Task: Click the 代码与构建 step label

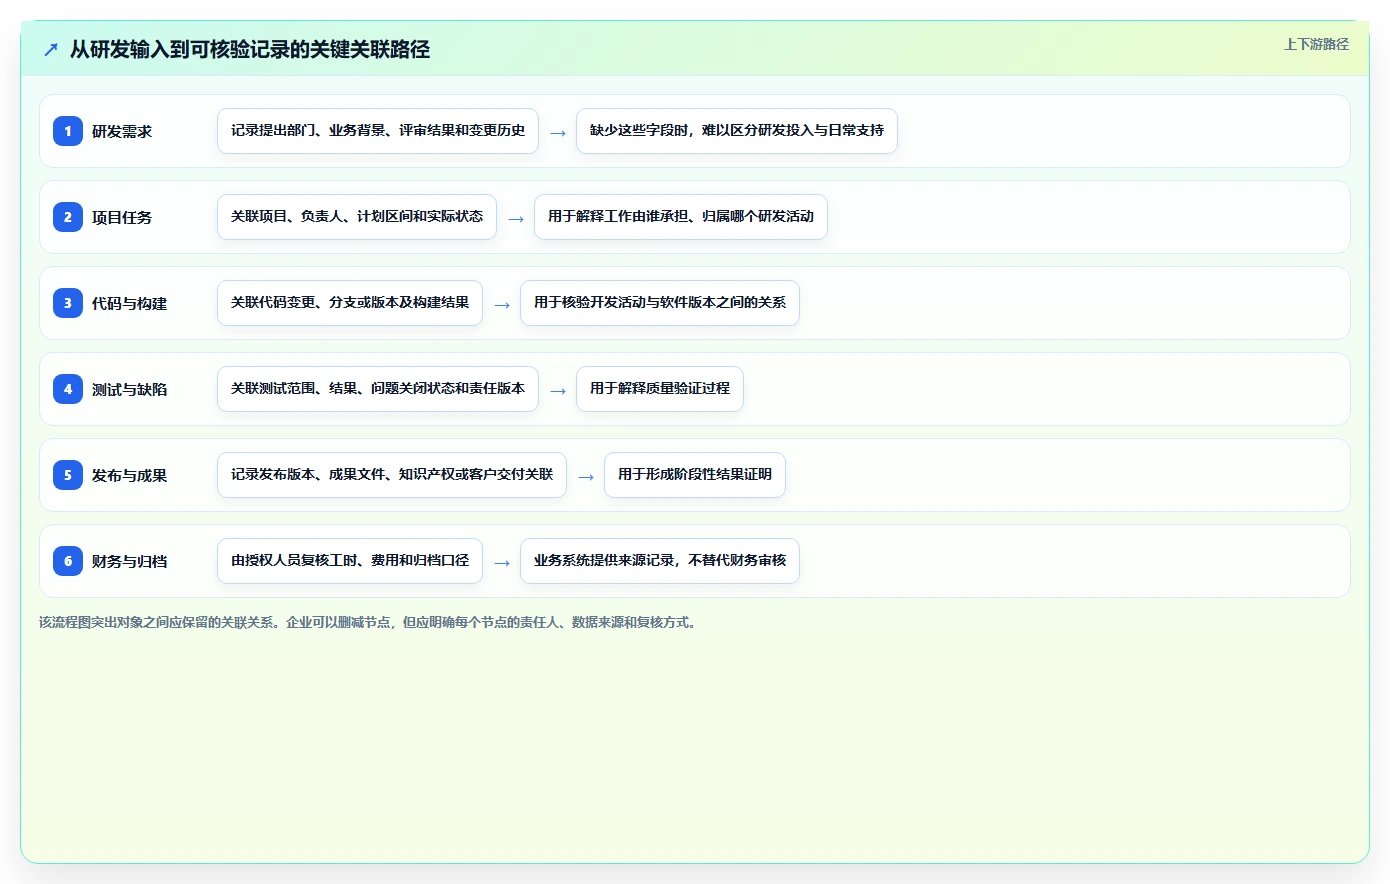Action: tap(129, 303)
